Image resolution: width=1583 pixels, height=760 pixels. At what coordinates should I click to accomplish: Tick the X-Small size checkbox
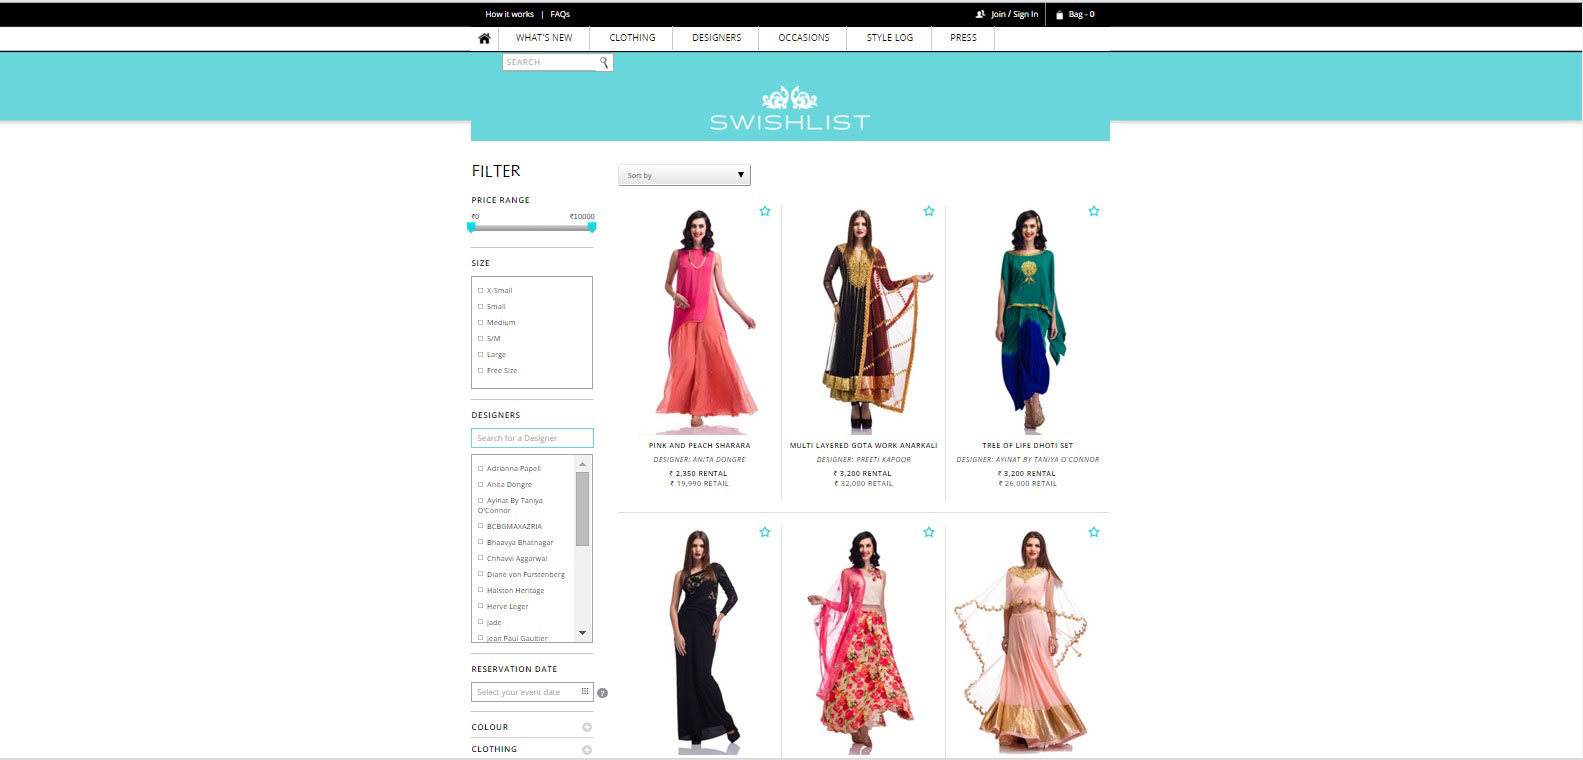tap(480, 290)
